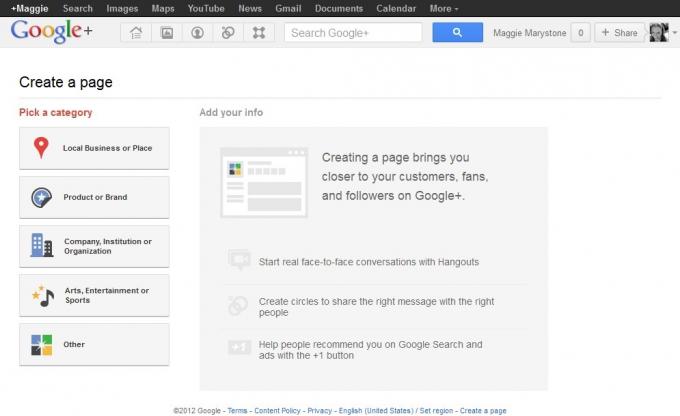680x416 pixels.
Task: Open the Home stream icon
Action: click(136, 33)
